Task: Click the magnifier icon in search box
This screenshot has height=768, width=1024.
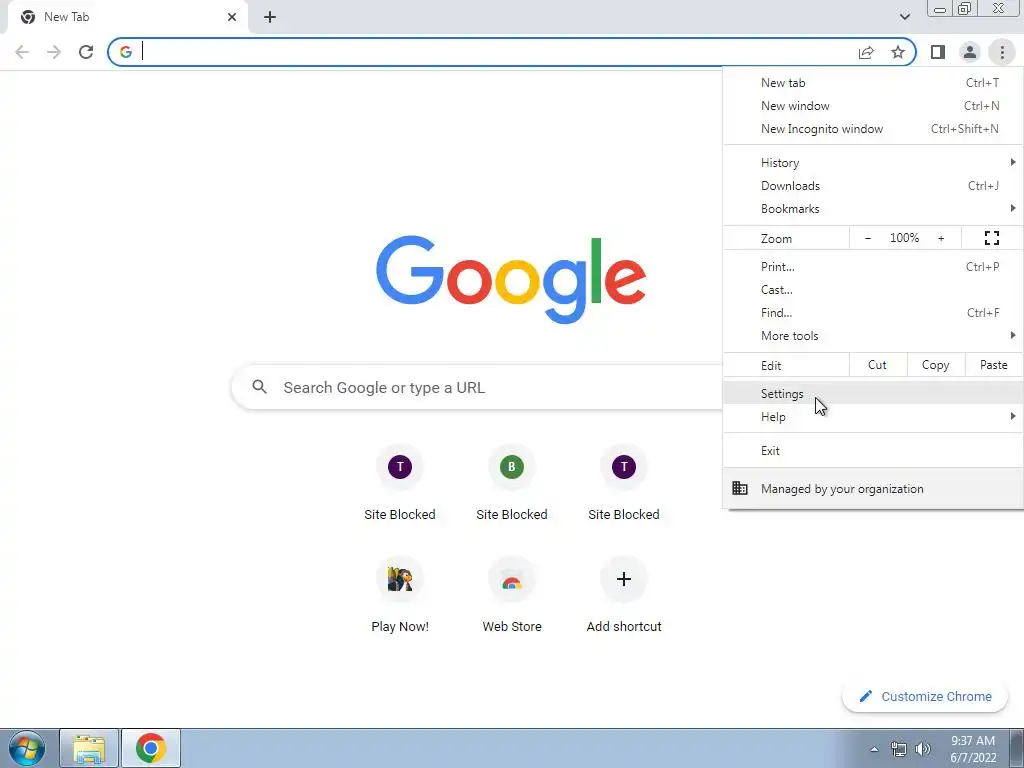Action: coord(259,387)
